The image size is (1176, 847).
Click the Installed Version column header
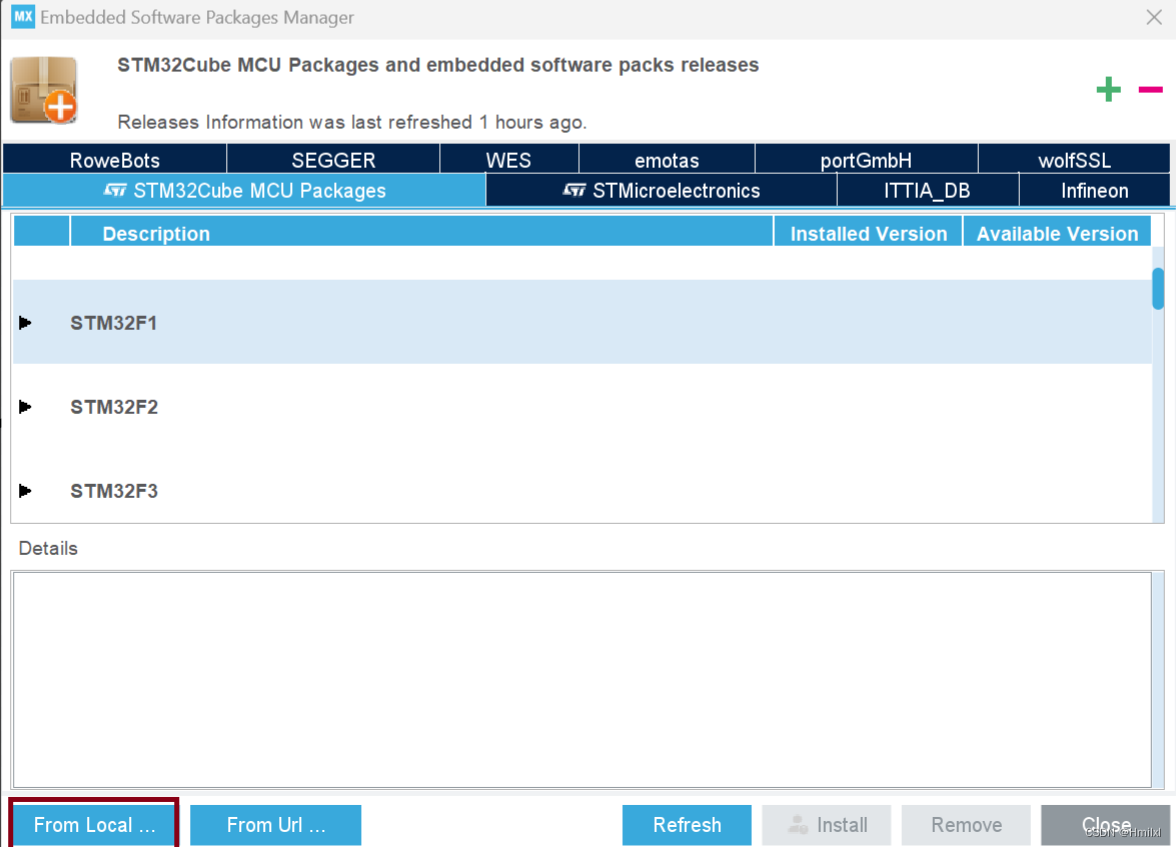click(x=868, y=233)
